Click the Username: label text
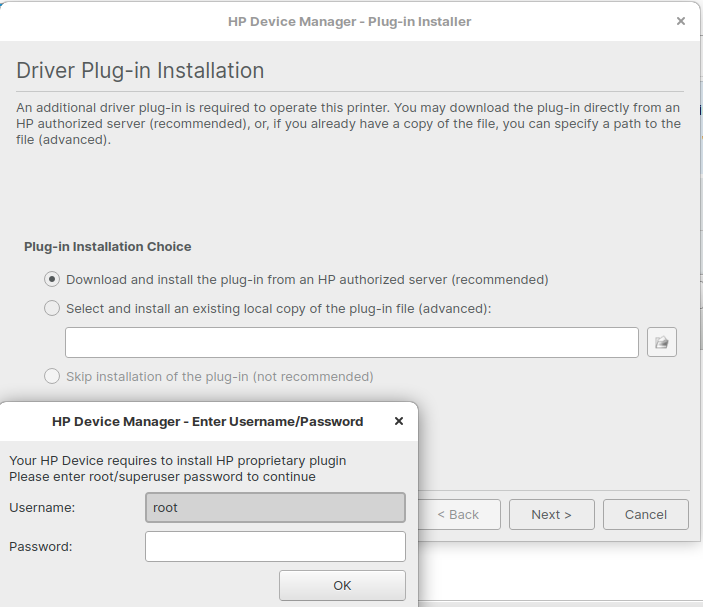Viewport: 703px width, 607px height. (42, 508)
